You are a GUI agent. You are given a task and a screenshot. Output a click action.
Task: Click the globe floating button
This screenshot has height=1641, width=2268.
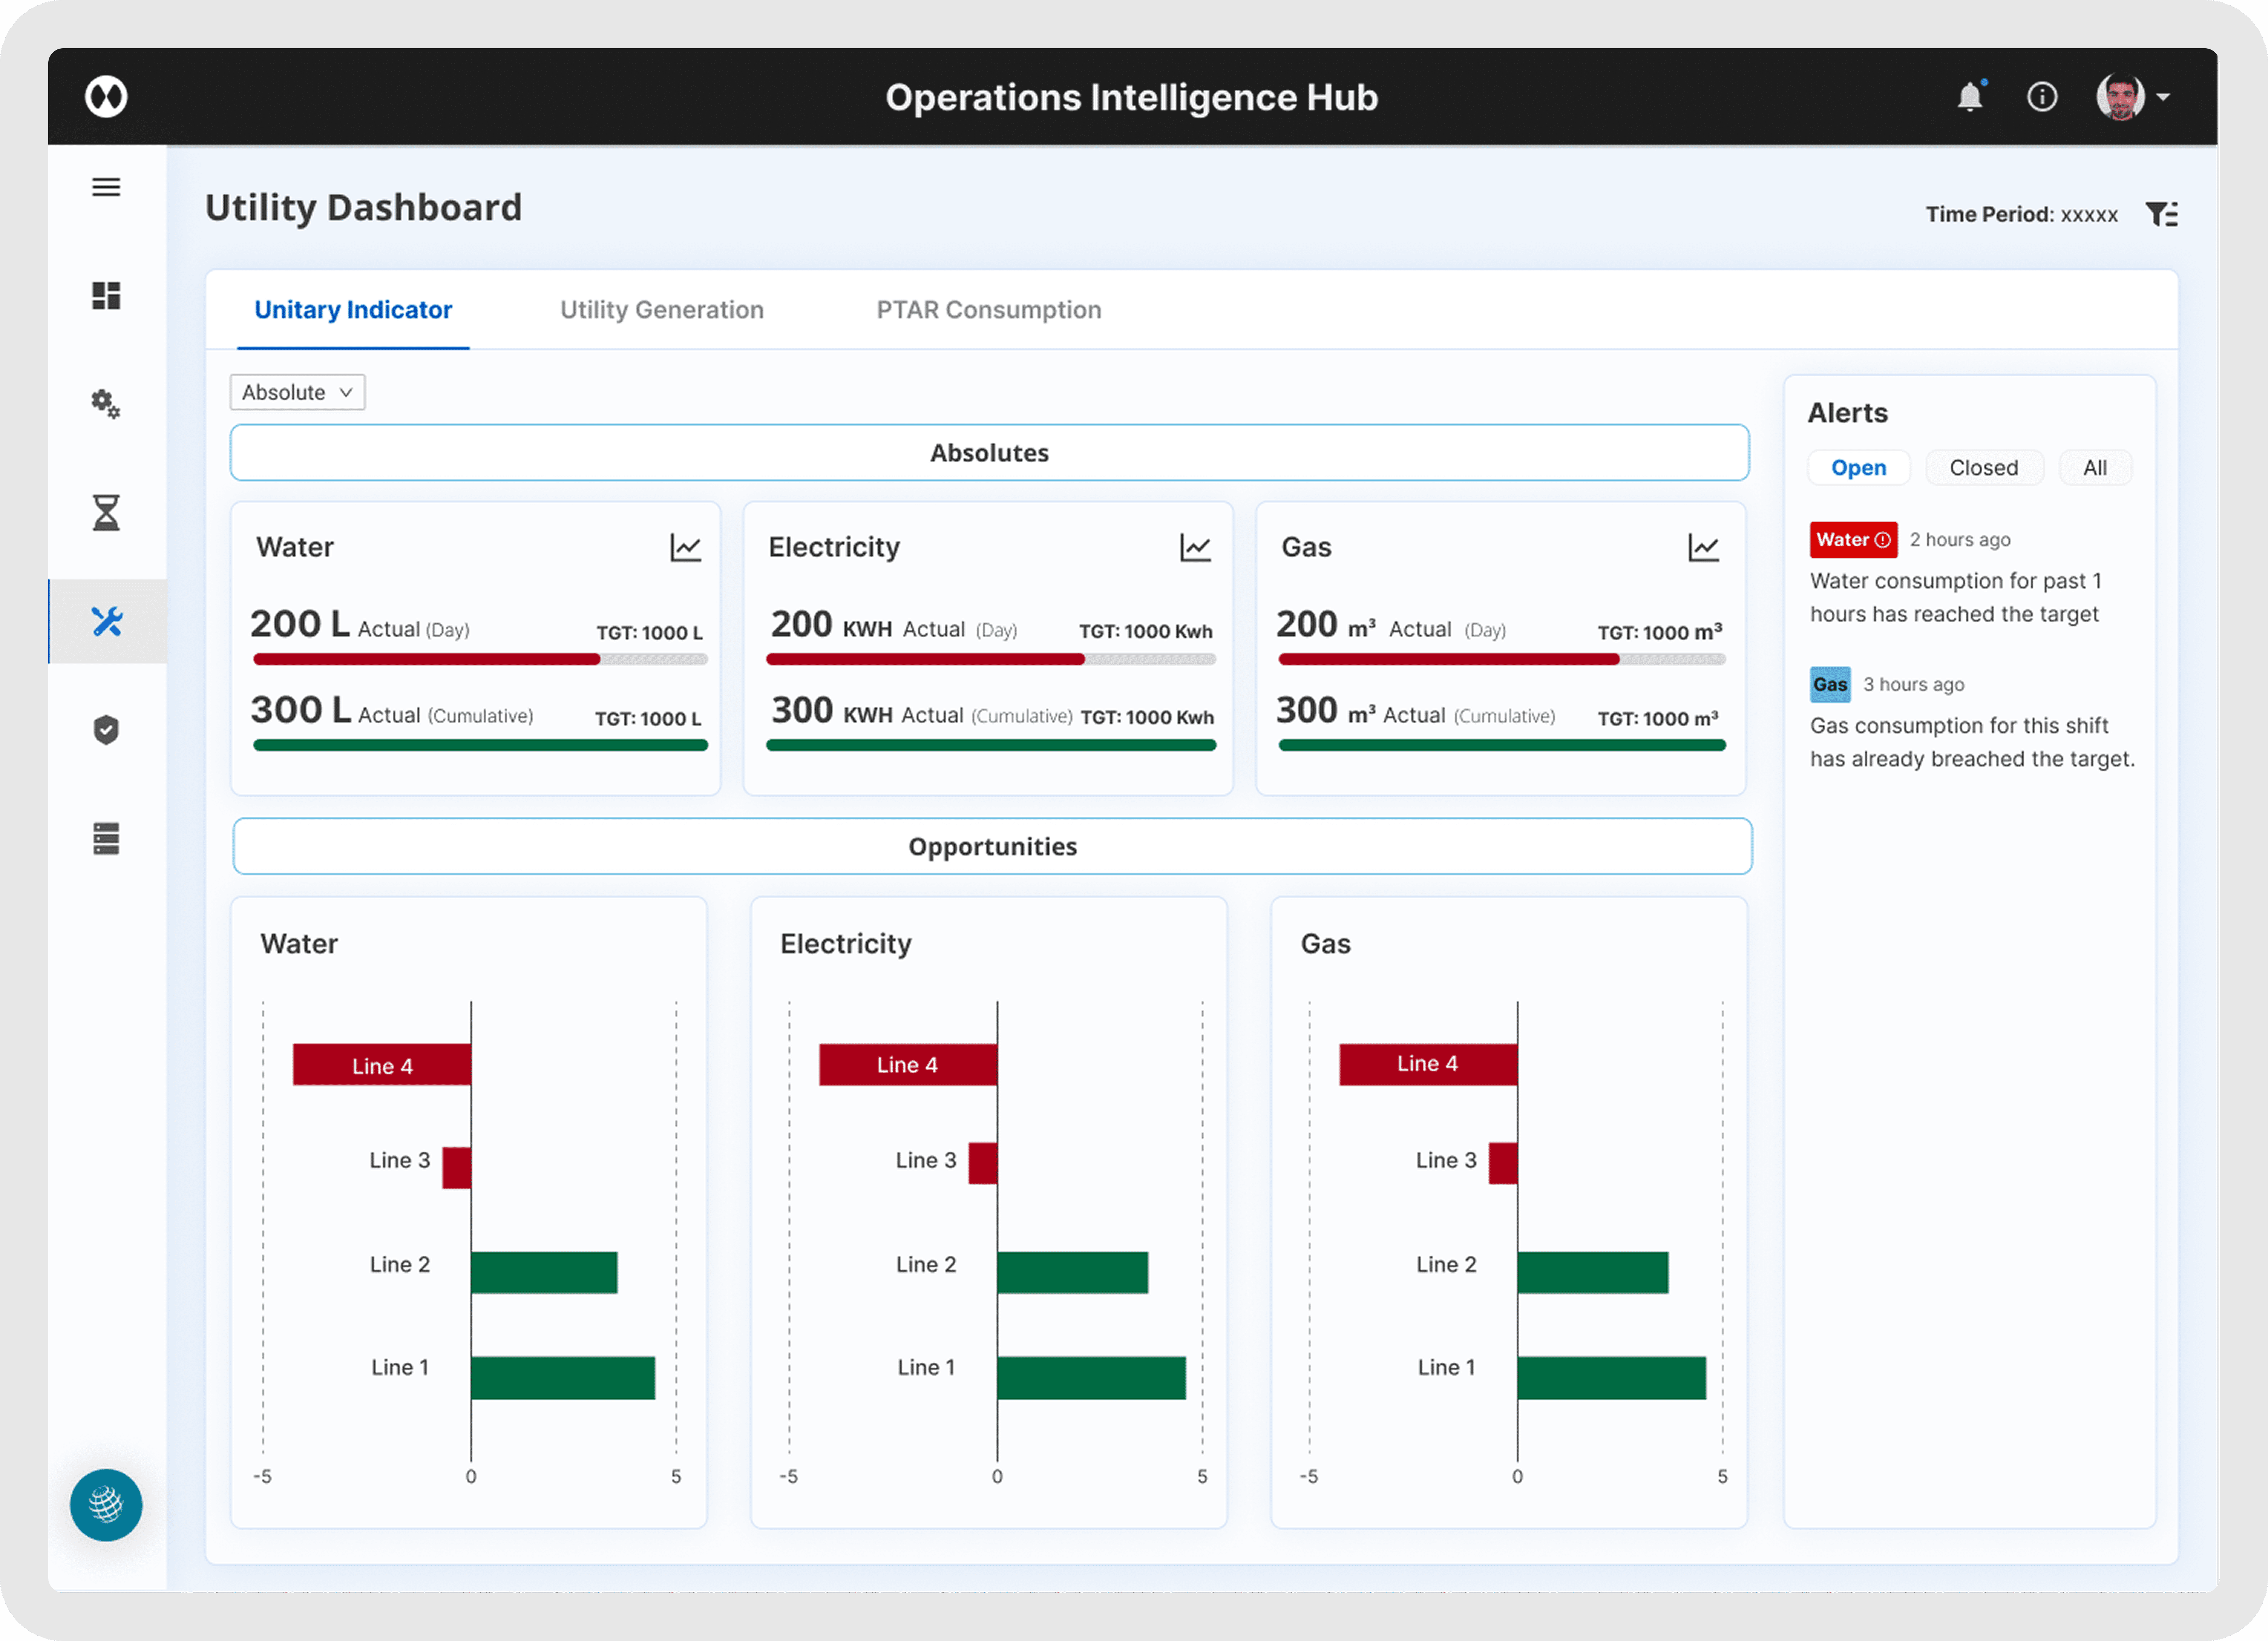pos(106,1504)
